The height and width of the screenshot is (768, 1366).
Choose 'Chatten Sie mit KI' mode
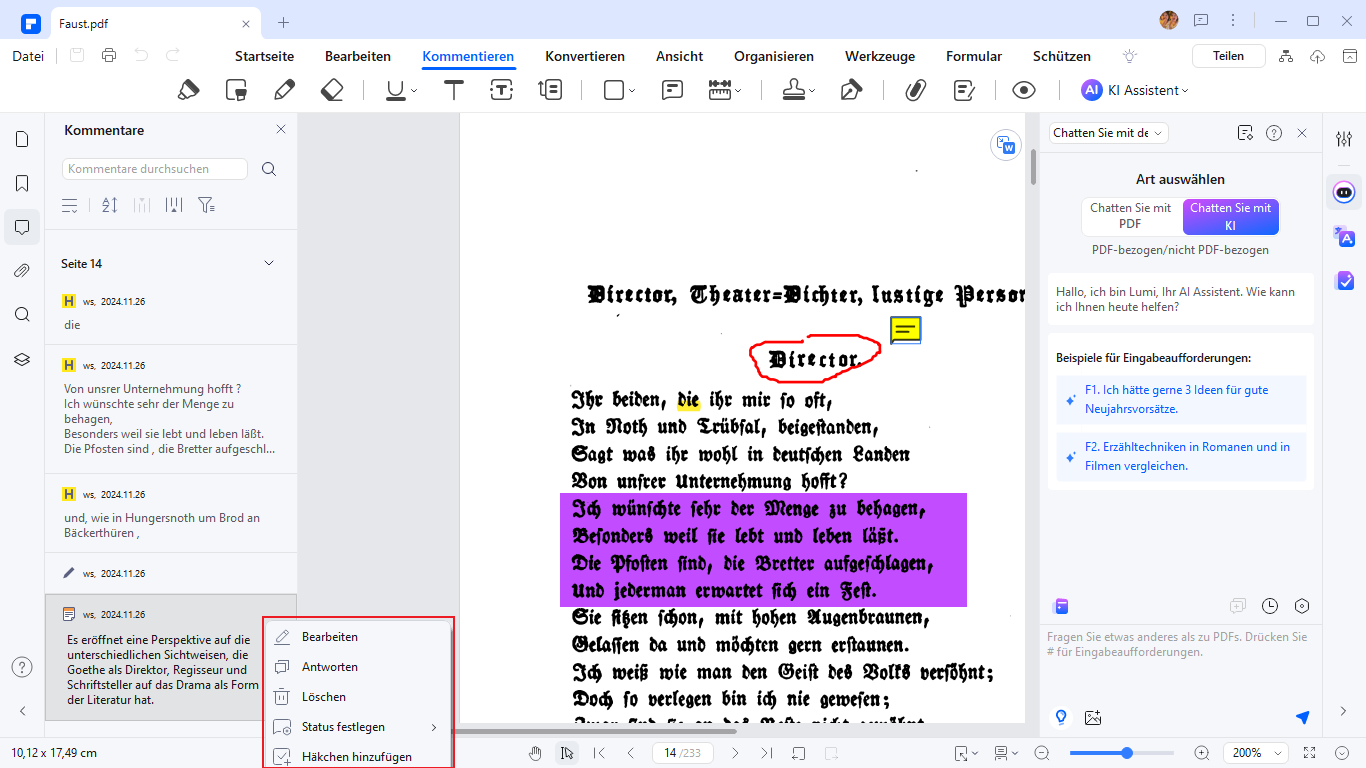pyautogui.click(x=1230, y=216)
